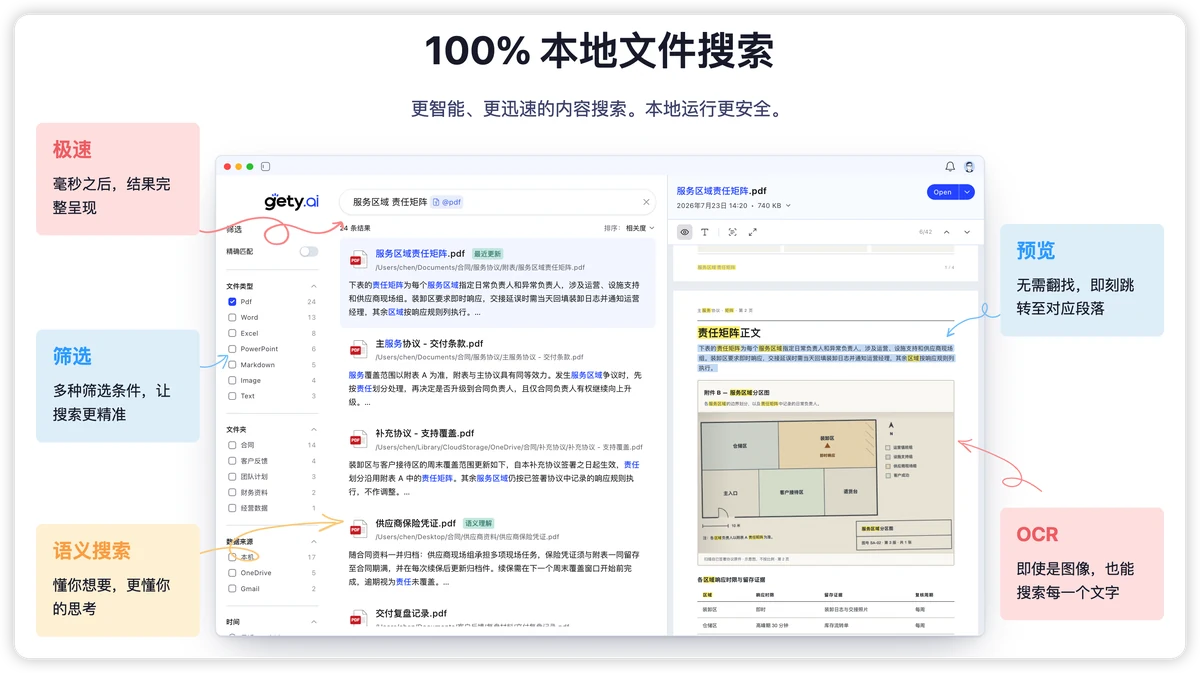Click PDF icon of 服务区域责任矩阵.pdf result

(x=357, y=260)
